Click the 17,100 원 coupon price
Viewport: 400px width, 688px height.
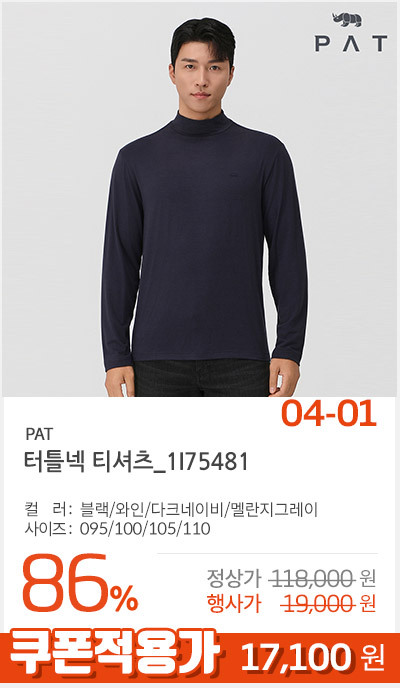click(x=313, y=658)
